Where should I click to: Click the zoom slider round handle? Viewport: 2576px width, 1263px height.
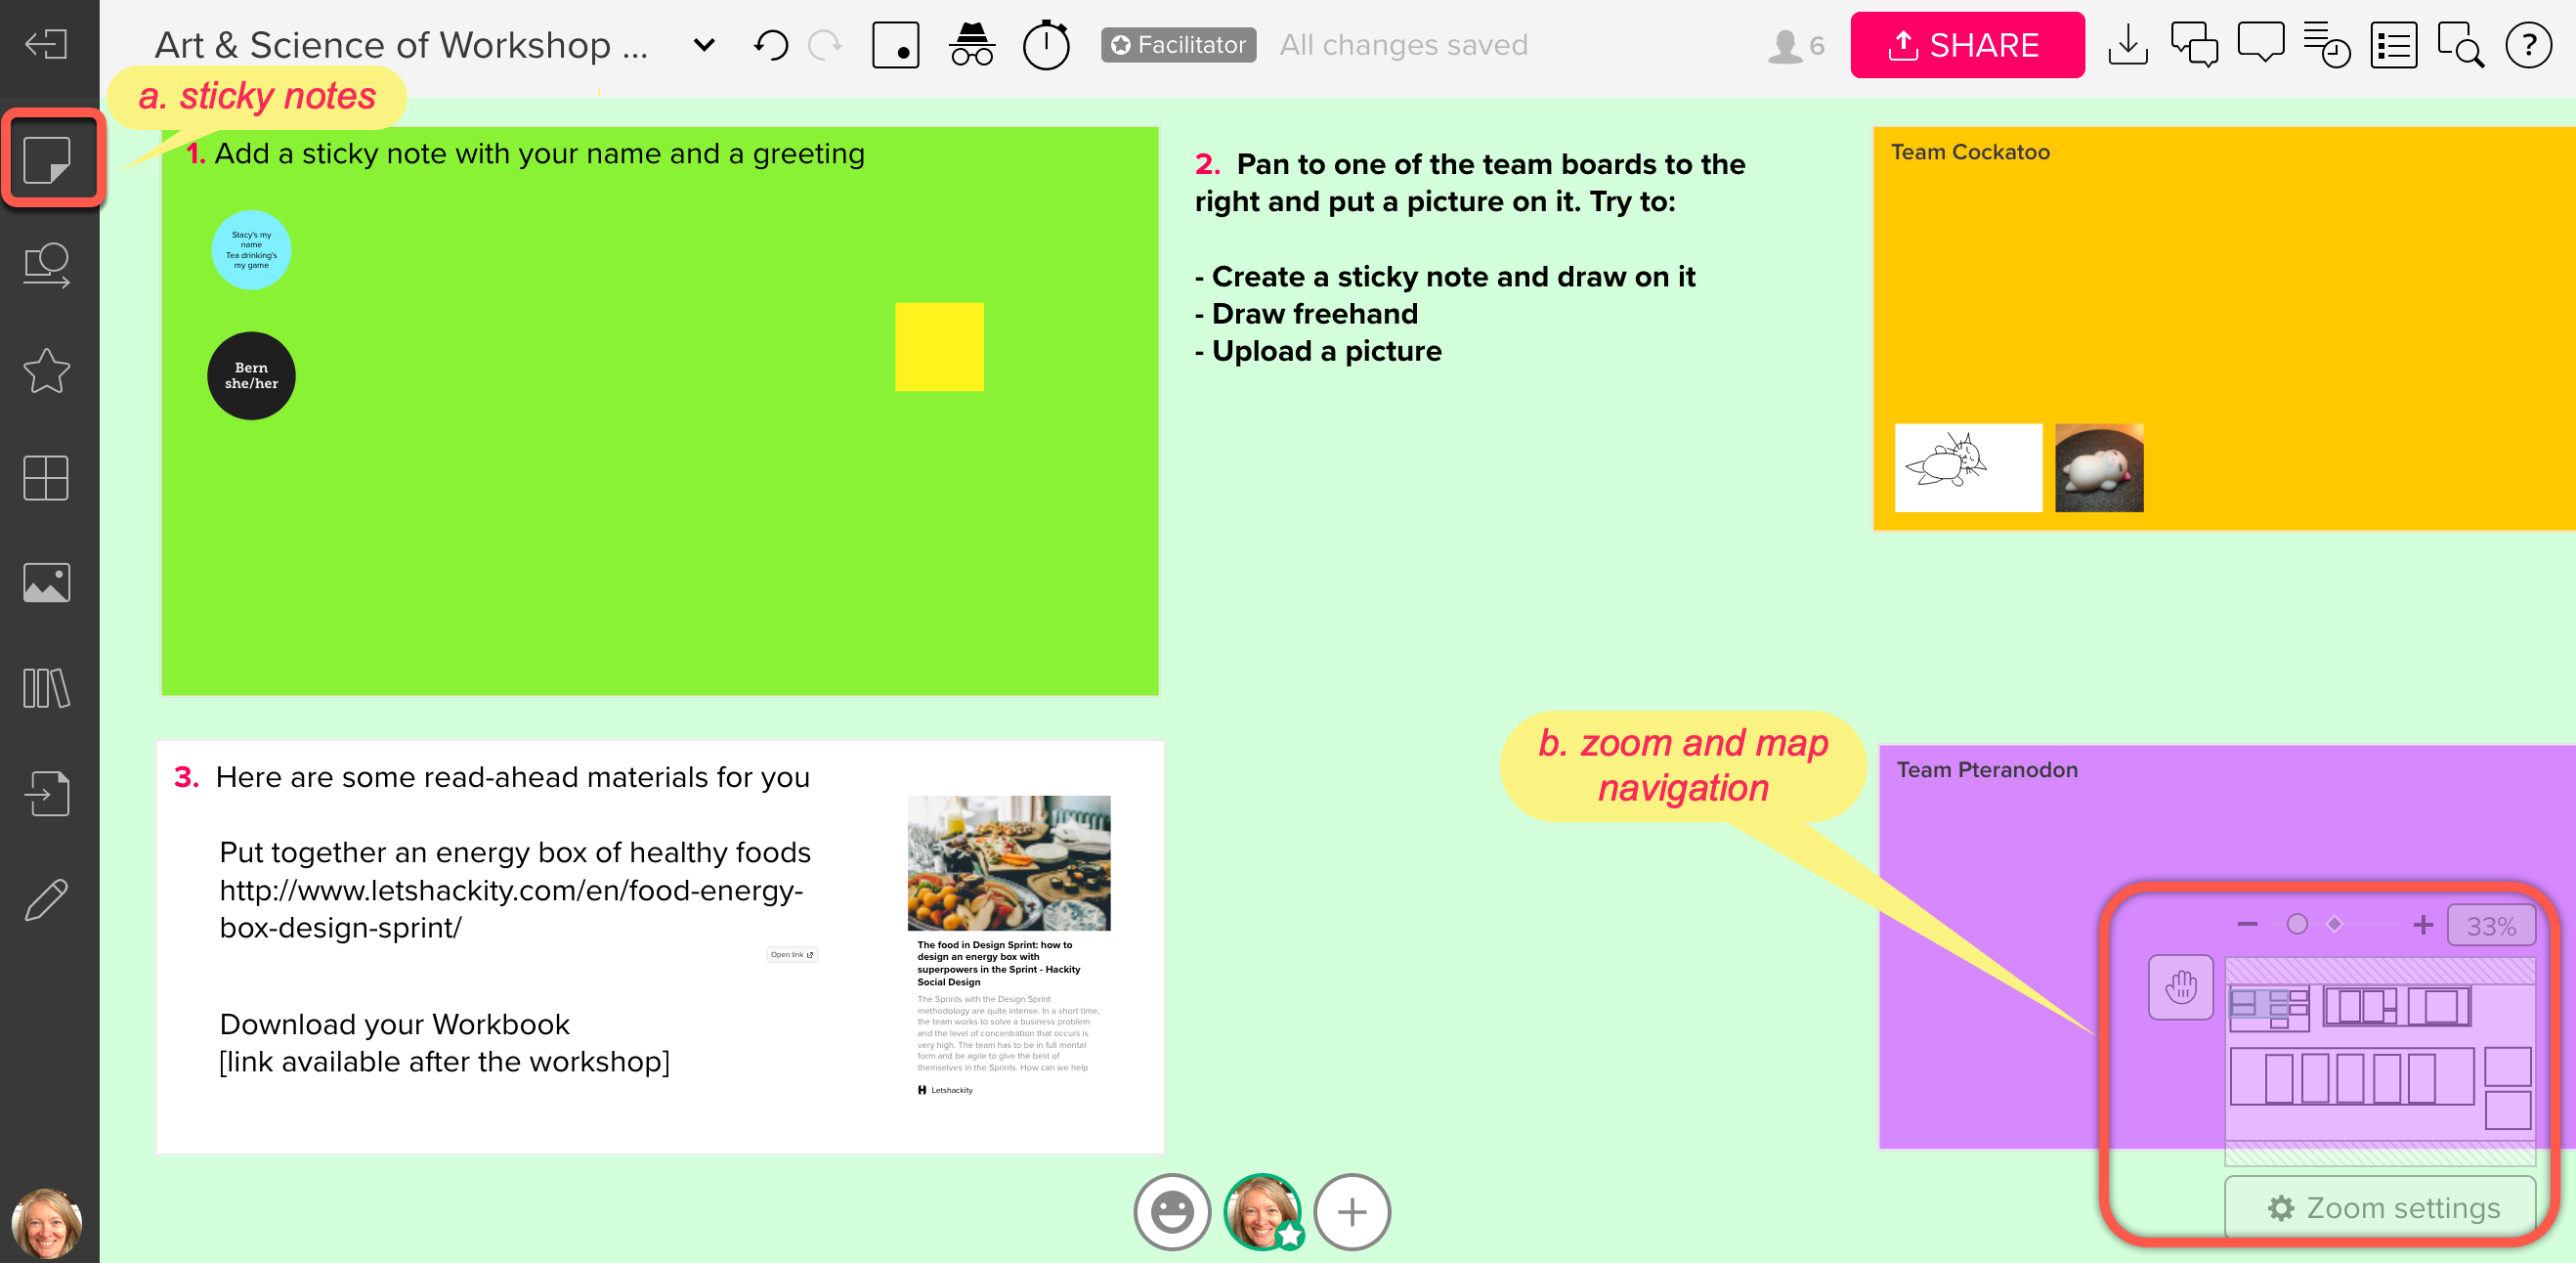pyautogui.click(x=2297, y=924)
